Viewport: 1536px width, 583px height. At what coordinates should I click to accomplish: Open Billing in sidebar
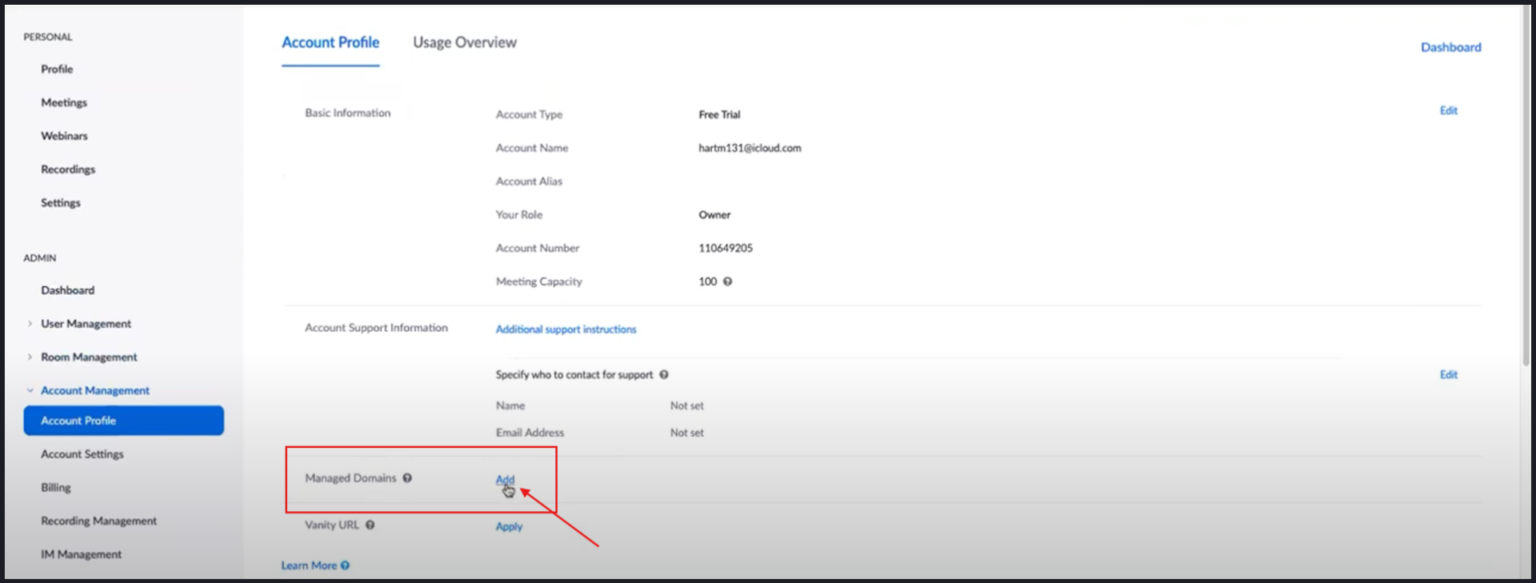click(56, 488)
